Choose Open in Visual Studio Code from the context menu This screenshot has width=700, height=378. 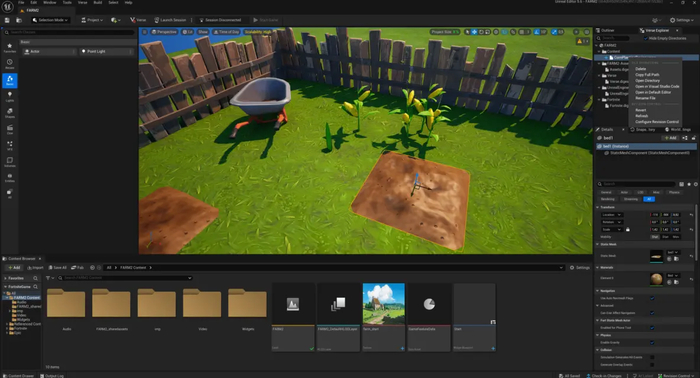tap(657, 87)
